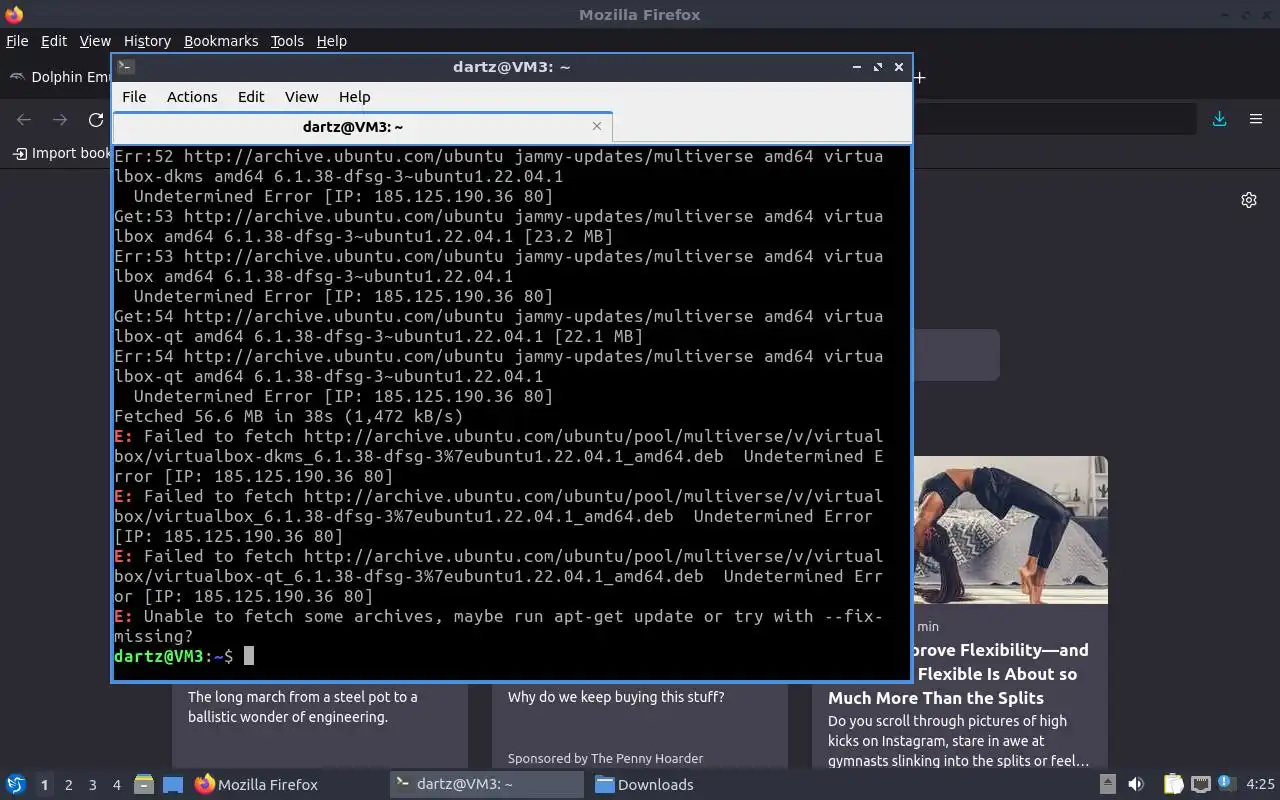
Task: Switch to workspace 4
Action: (x=117, y=785)
